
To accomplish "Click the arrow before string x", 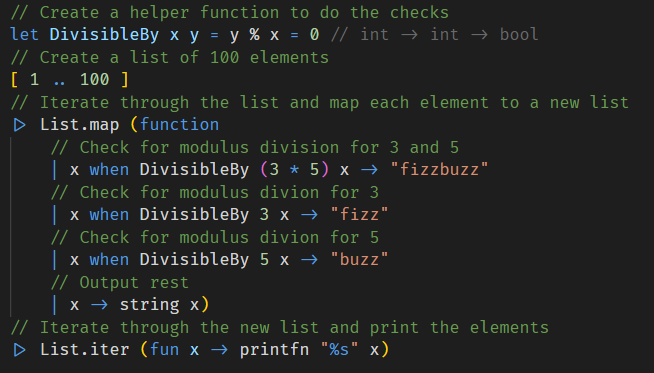I will tap(99, 305).
